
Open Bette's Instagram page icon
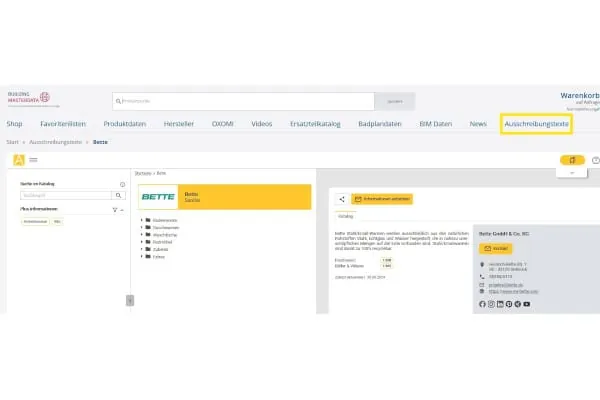491,304
